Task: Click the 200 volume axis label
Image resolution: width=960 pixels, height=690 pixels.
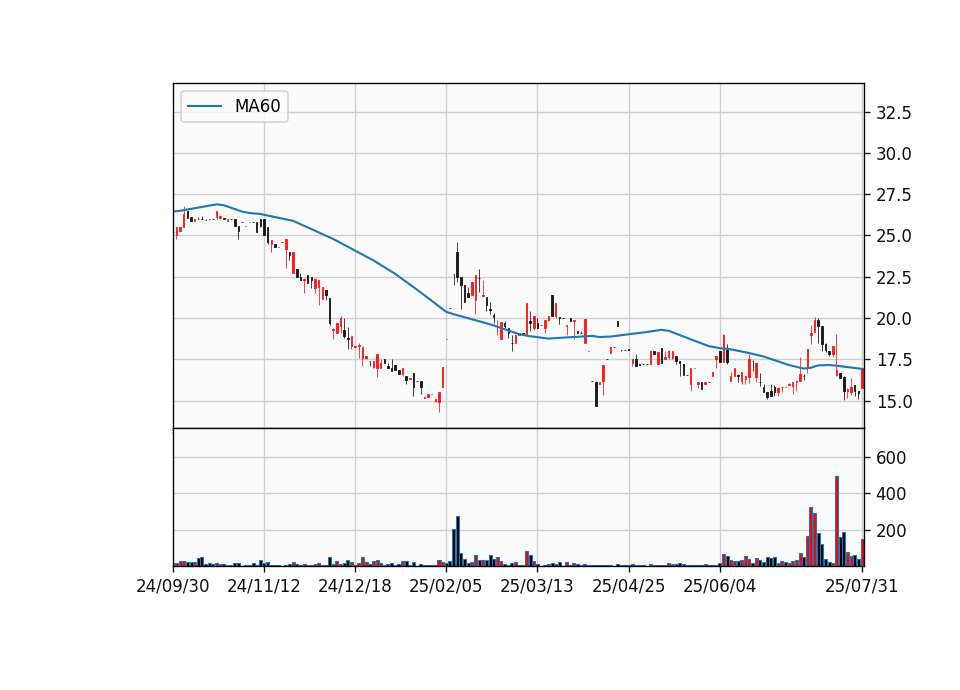Action: coord(891,531)
